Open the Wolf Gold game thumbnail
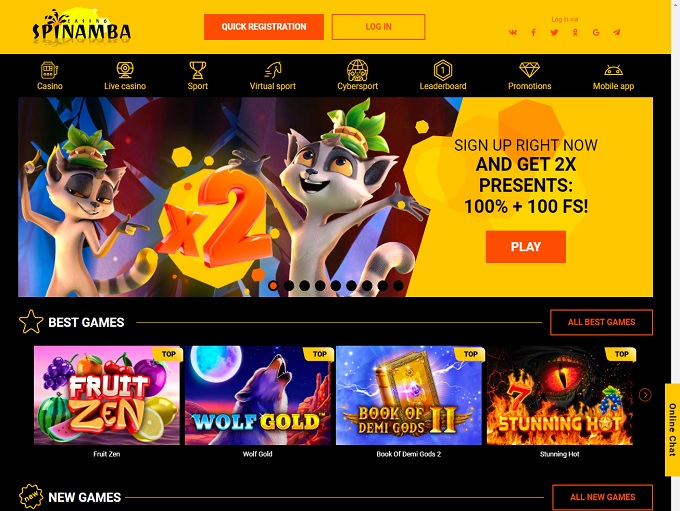680x511 pixels. point(258,395)
